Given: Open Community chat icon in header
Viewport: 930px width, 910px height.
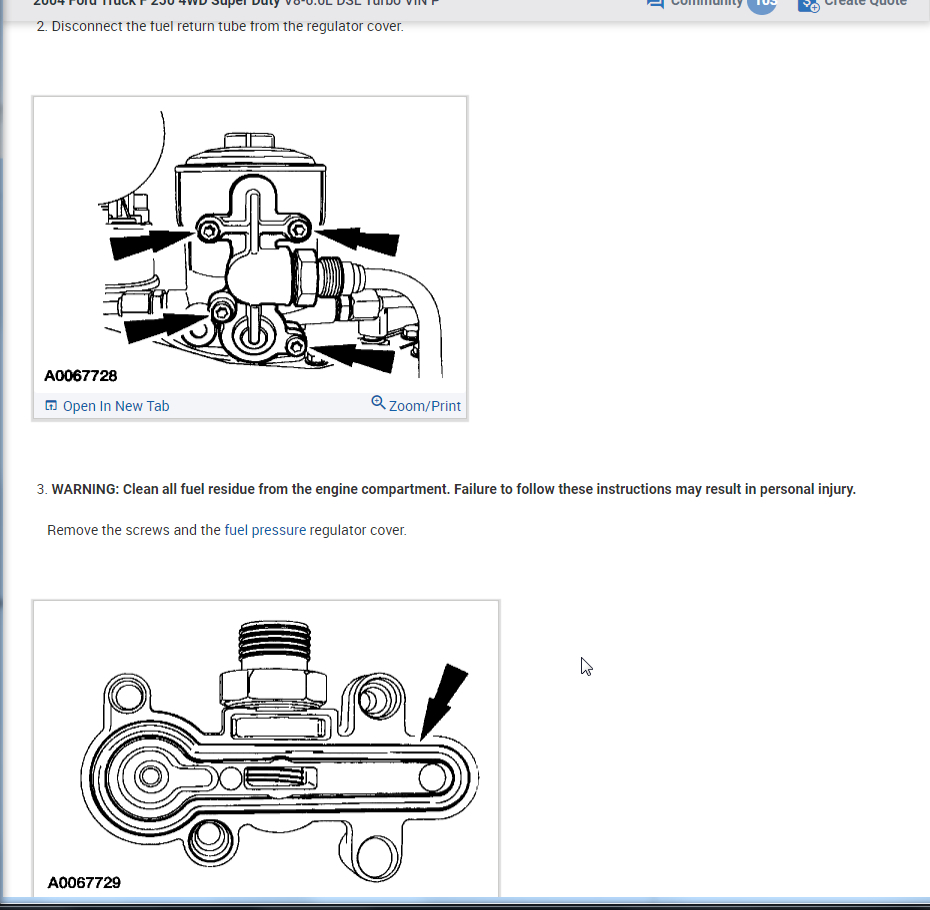Looking at the screenshot, I should pyautogui.click(x=655, y=4).
